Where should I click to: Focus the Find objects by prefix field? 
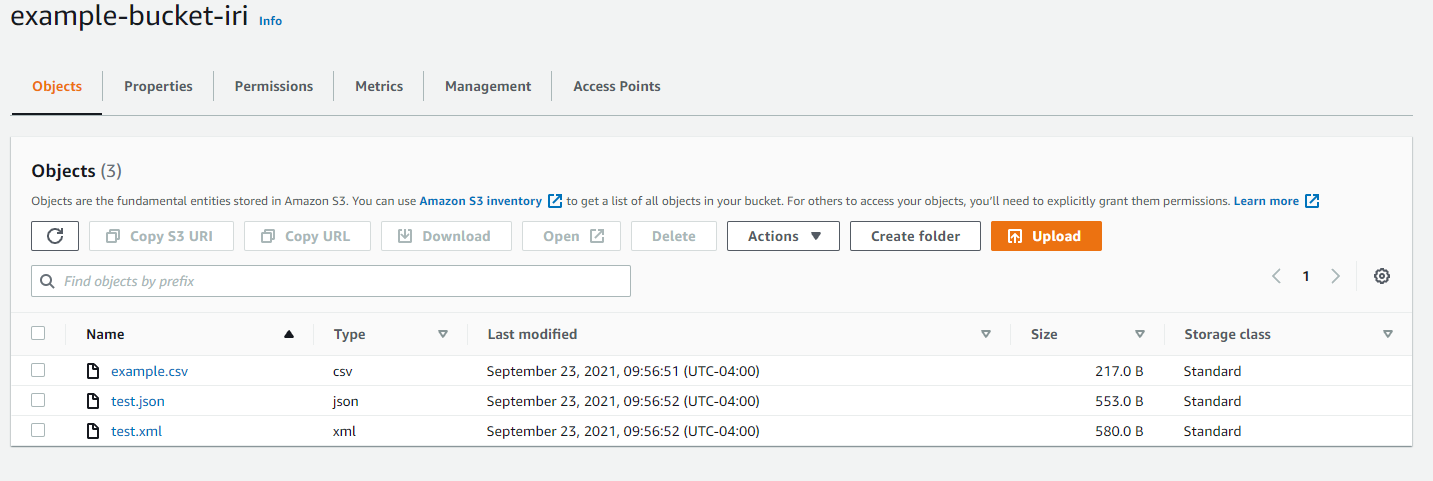(331, 281)
